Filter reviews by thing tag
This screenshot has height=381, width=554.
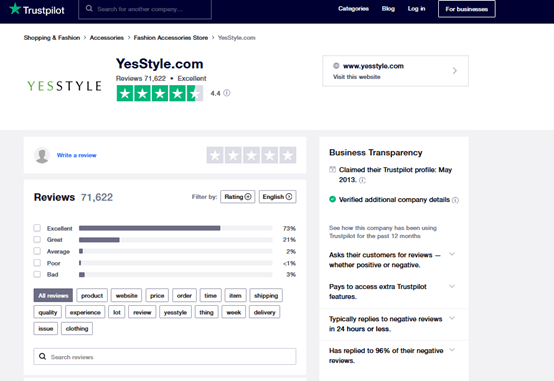point(206,312)
